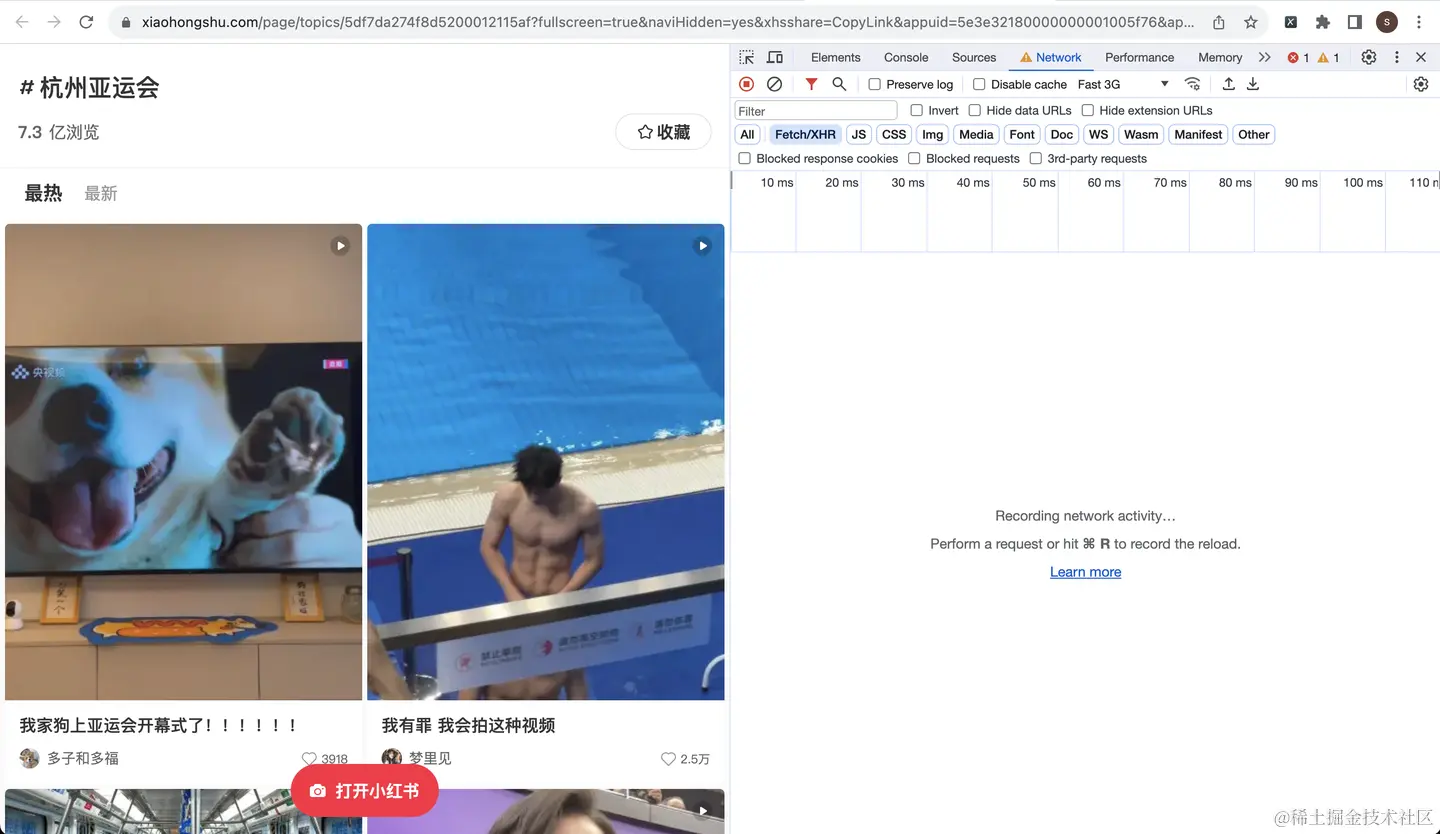Check 3rd-party requests option
Viewport: 1440px width, 834px height.
pos(1035,158)
